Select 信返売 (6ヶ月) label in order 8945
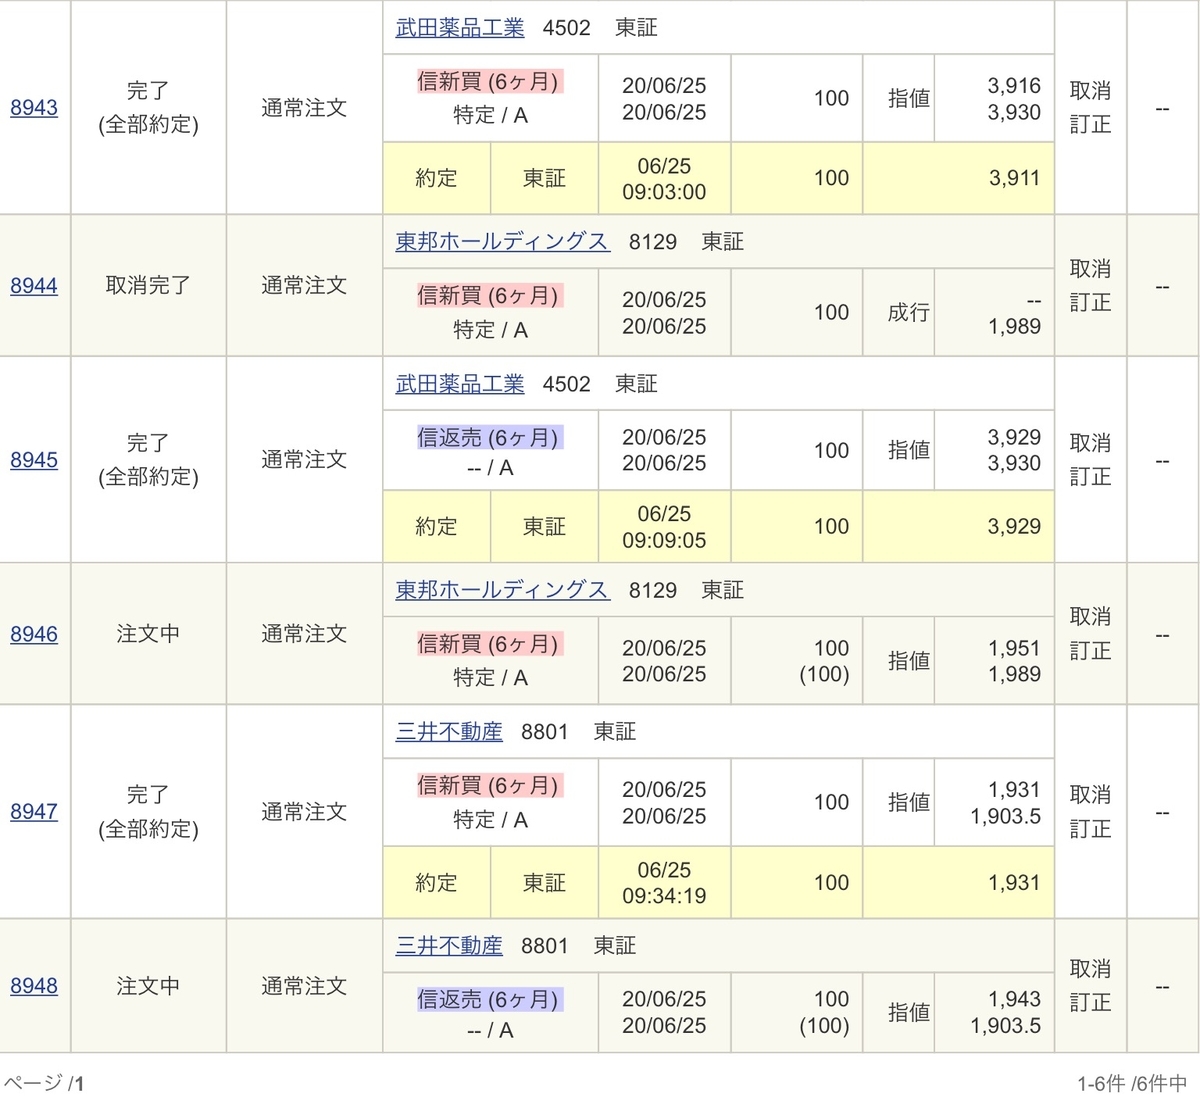The image size is (1200, 1097). click(490, 438)
